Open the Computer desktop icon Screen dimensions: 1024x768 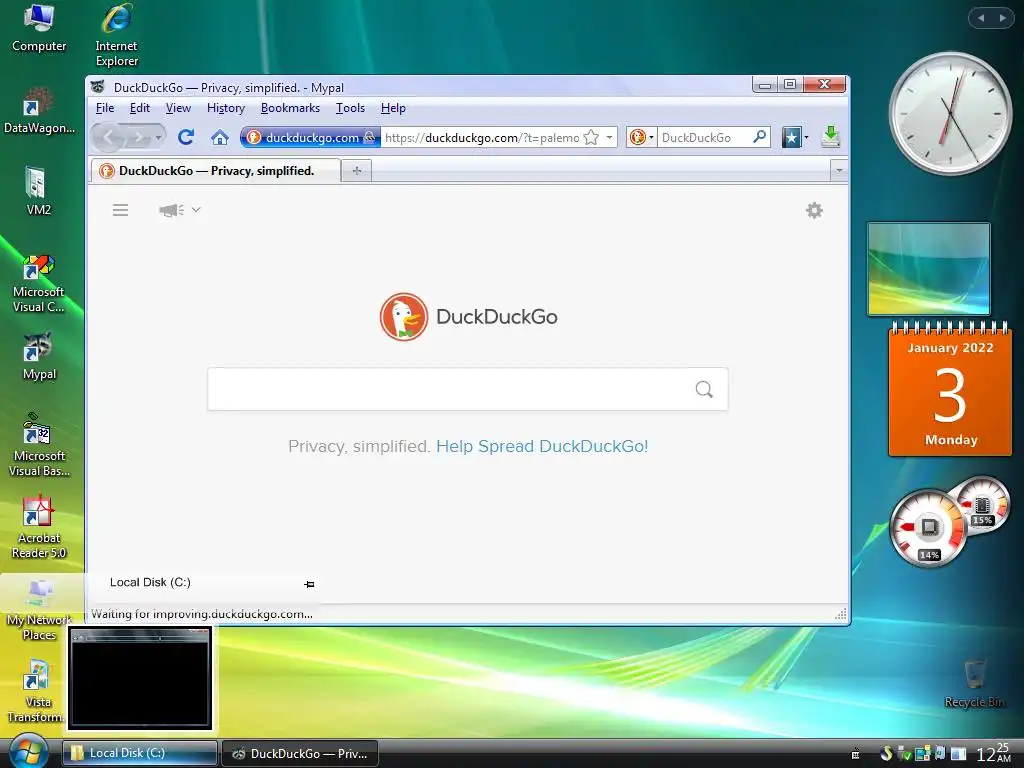39,27
